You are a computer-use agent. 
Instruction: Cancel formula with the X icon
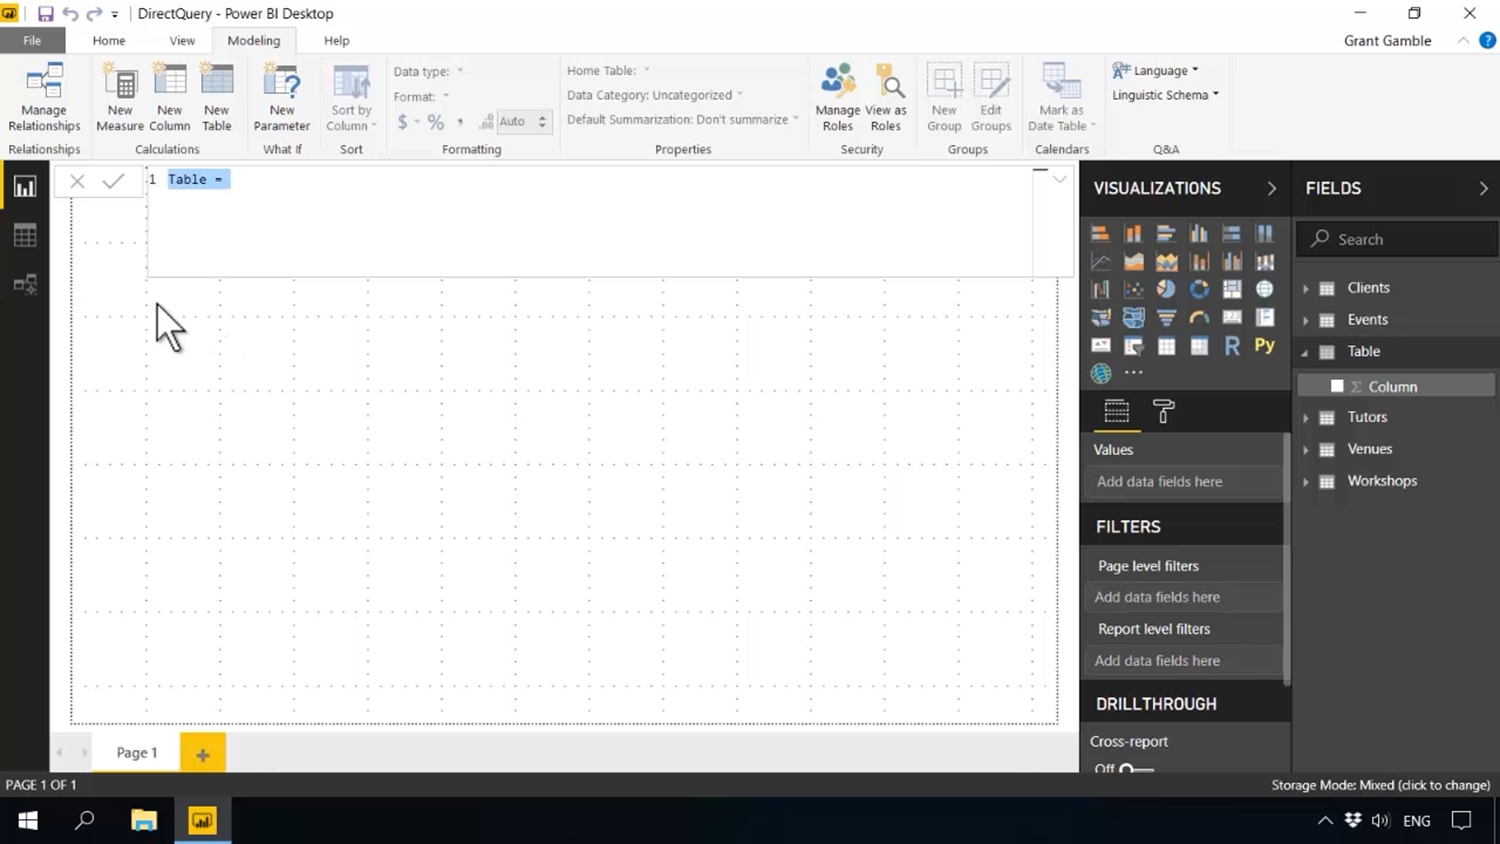77,181
